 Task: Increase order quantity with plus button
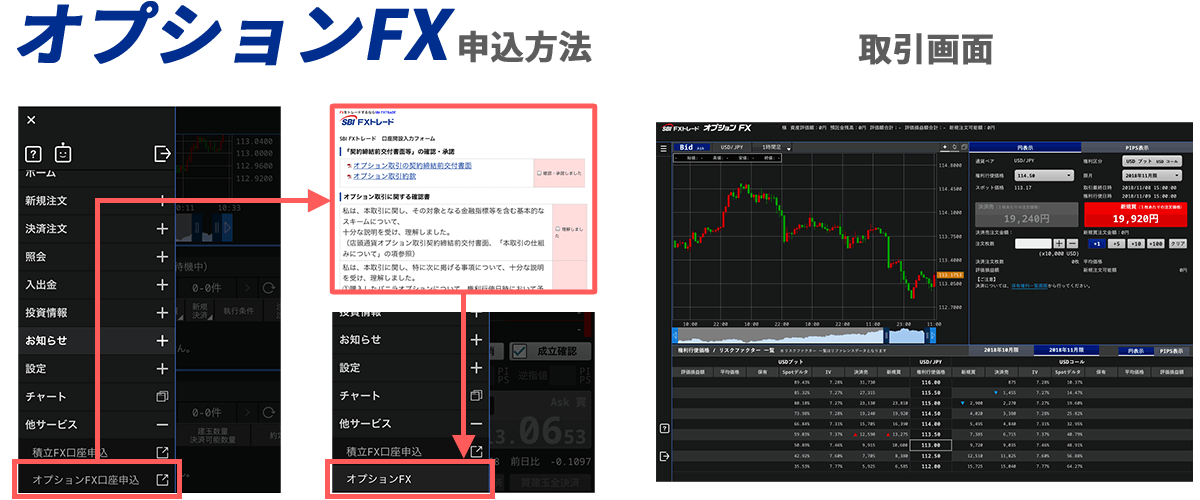pyautogui.click(x=1059, y=243)
